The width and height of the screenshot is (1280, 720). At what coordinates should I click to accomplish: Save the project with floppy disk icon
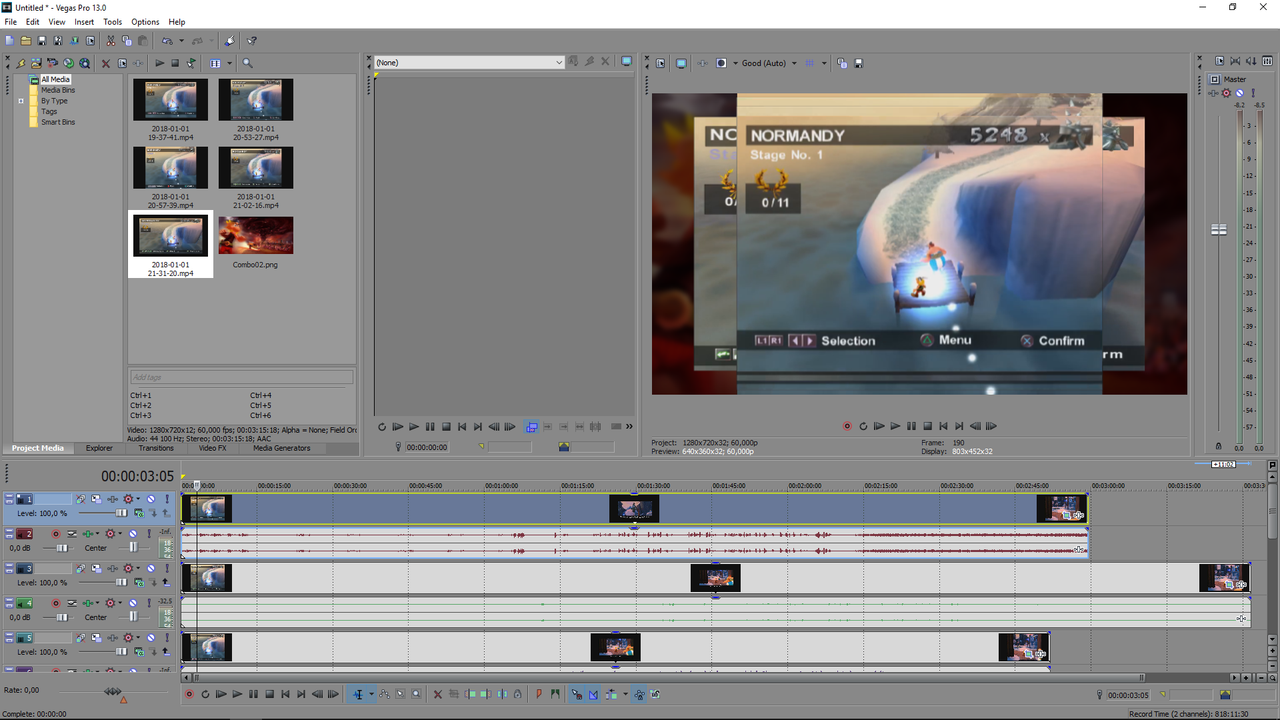pyautogui.click(x=42, y=41)
